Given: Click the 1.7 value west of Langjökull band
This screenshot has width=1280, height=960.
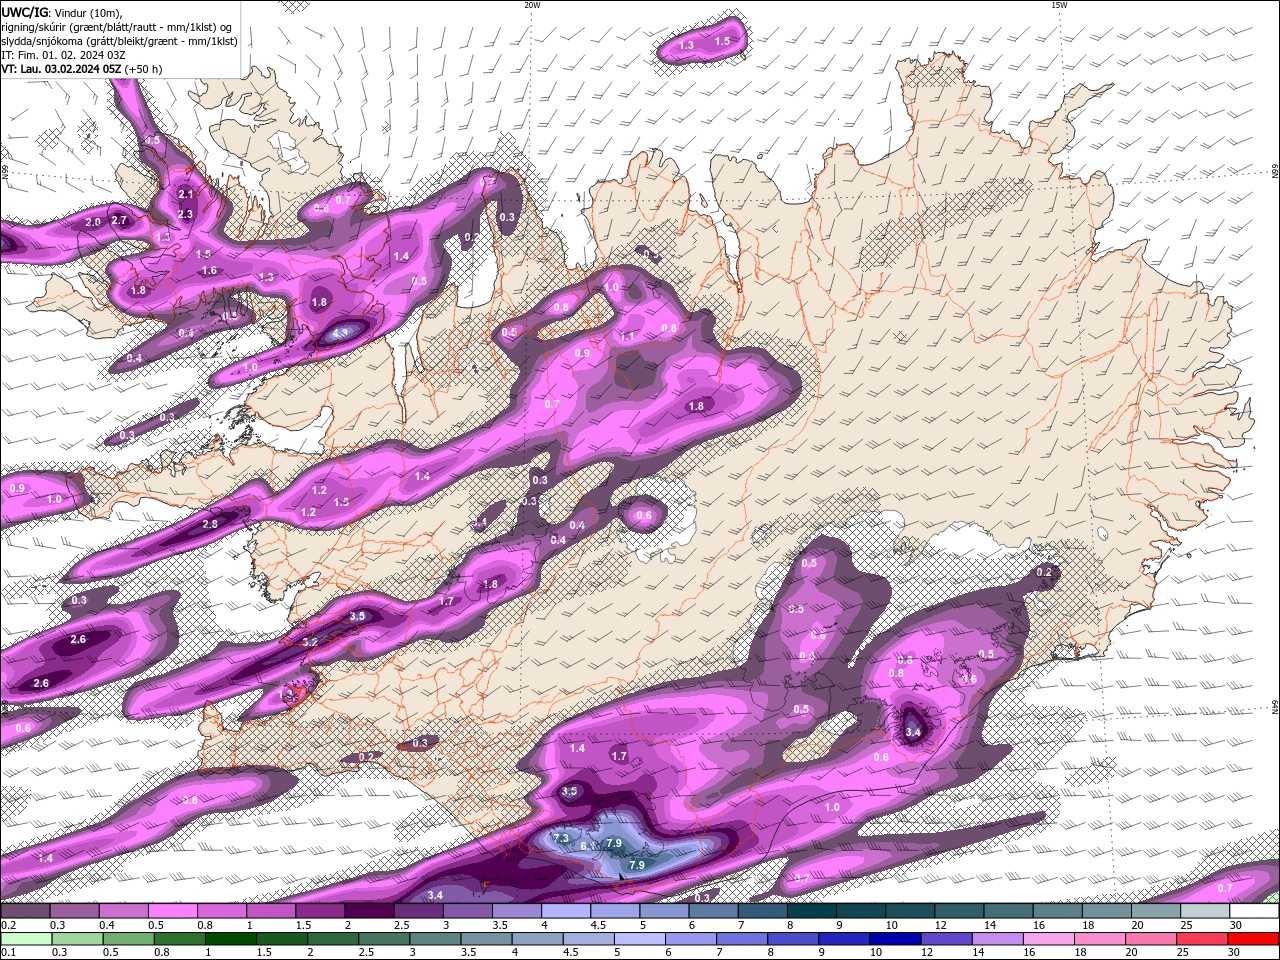Looking at the screenshot, I should 446,601.
